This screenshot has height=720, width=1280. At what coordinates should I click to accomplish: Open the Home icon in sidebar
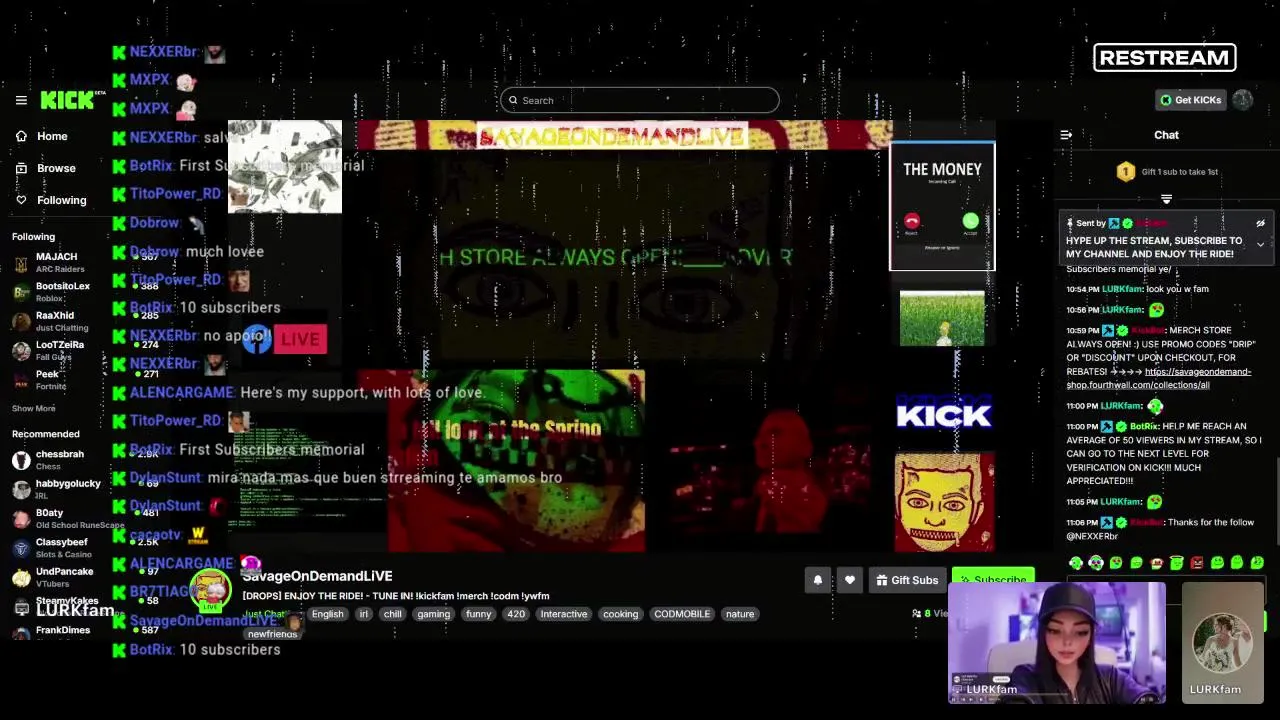click(21, 136)
